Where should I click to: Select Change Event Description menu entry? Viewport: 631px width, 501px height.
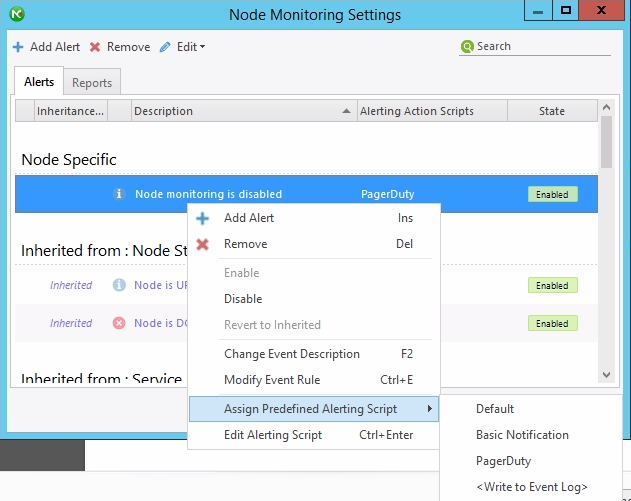coord(314,354)
